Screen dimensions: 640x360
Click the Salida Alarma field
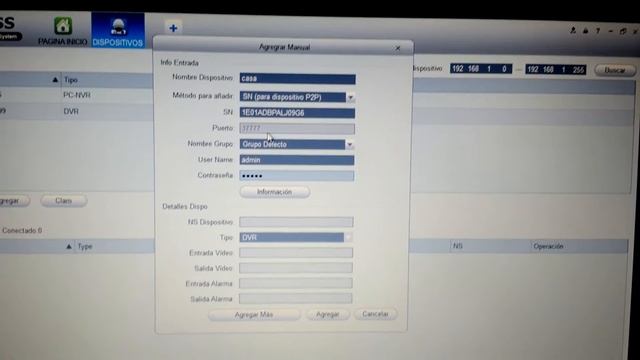[x=296, y=298]
